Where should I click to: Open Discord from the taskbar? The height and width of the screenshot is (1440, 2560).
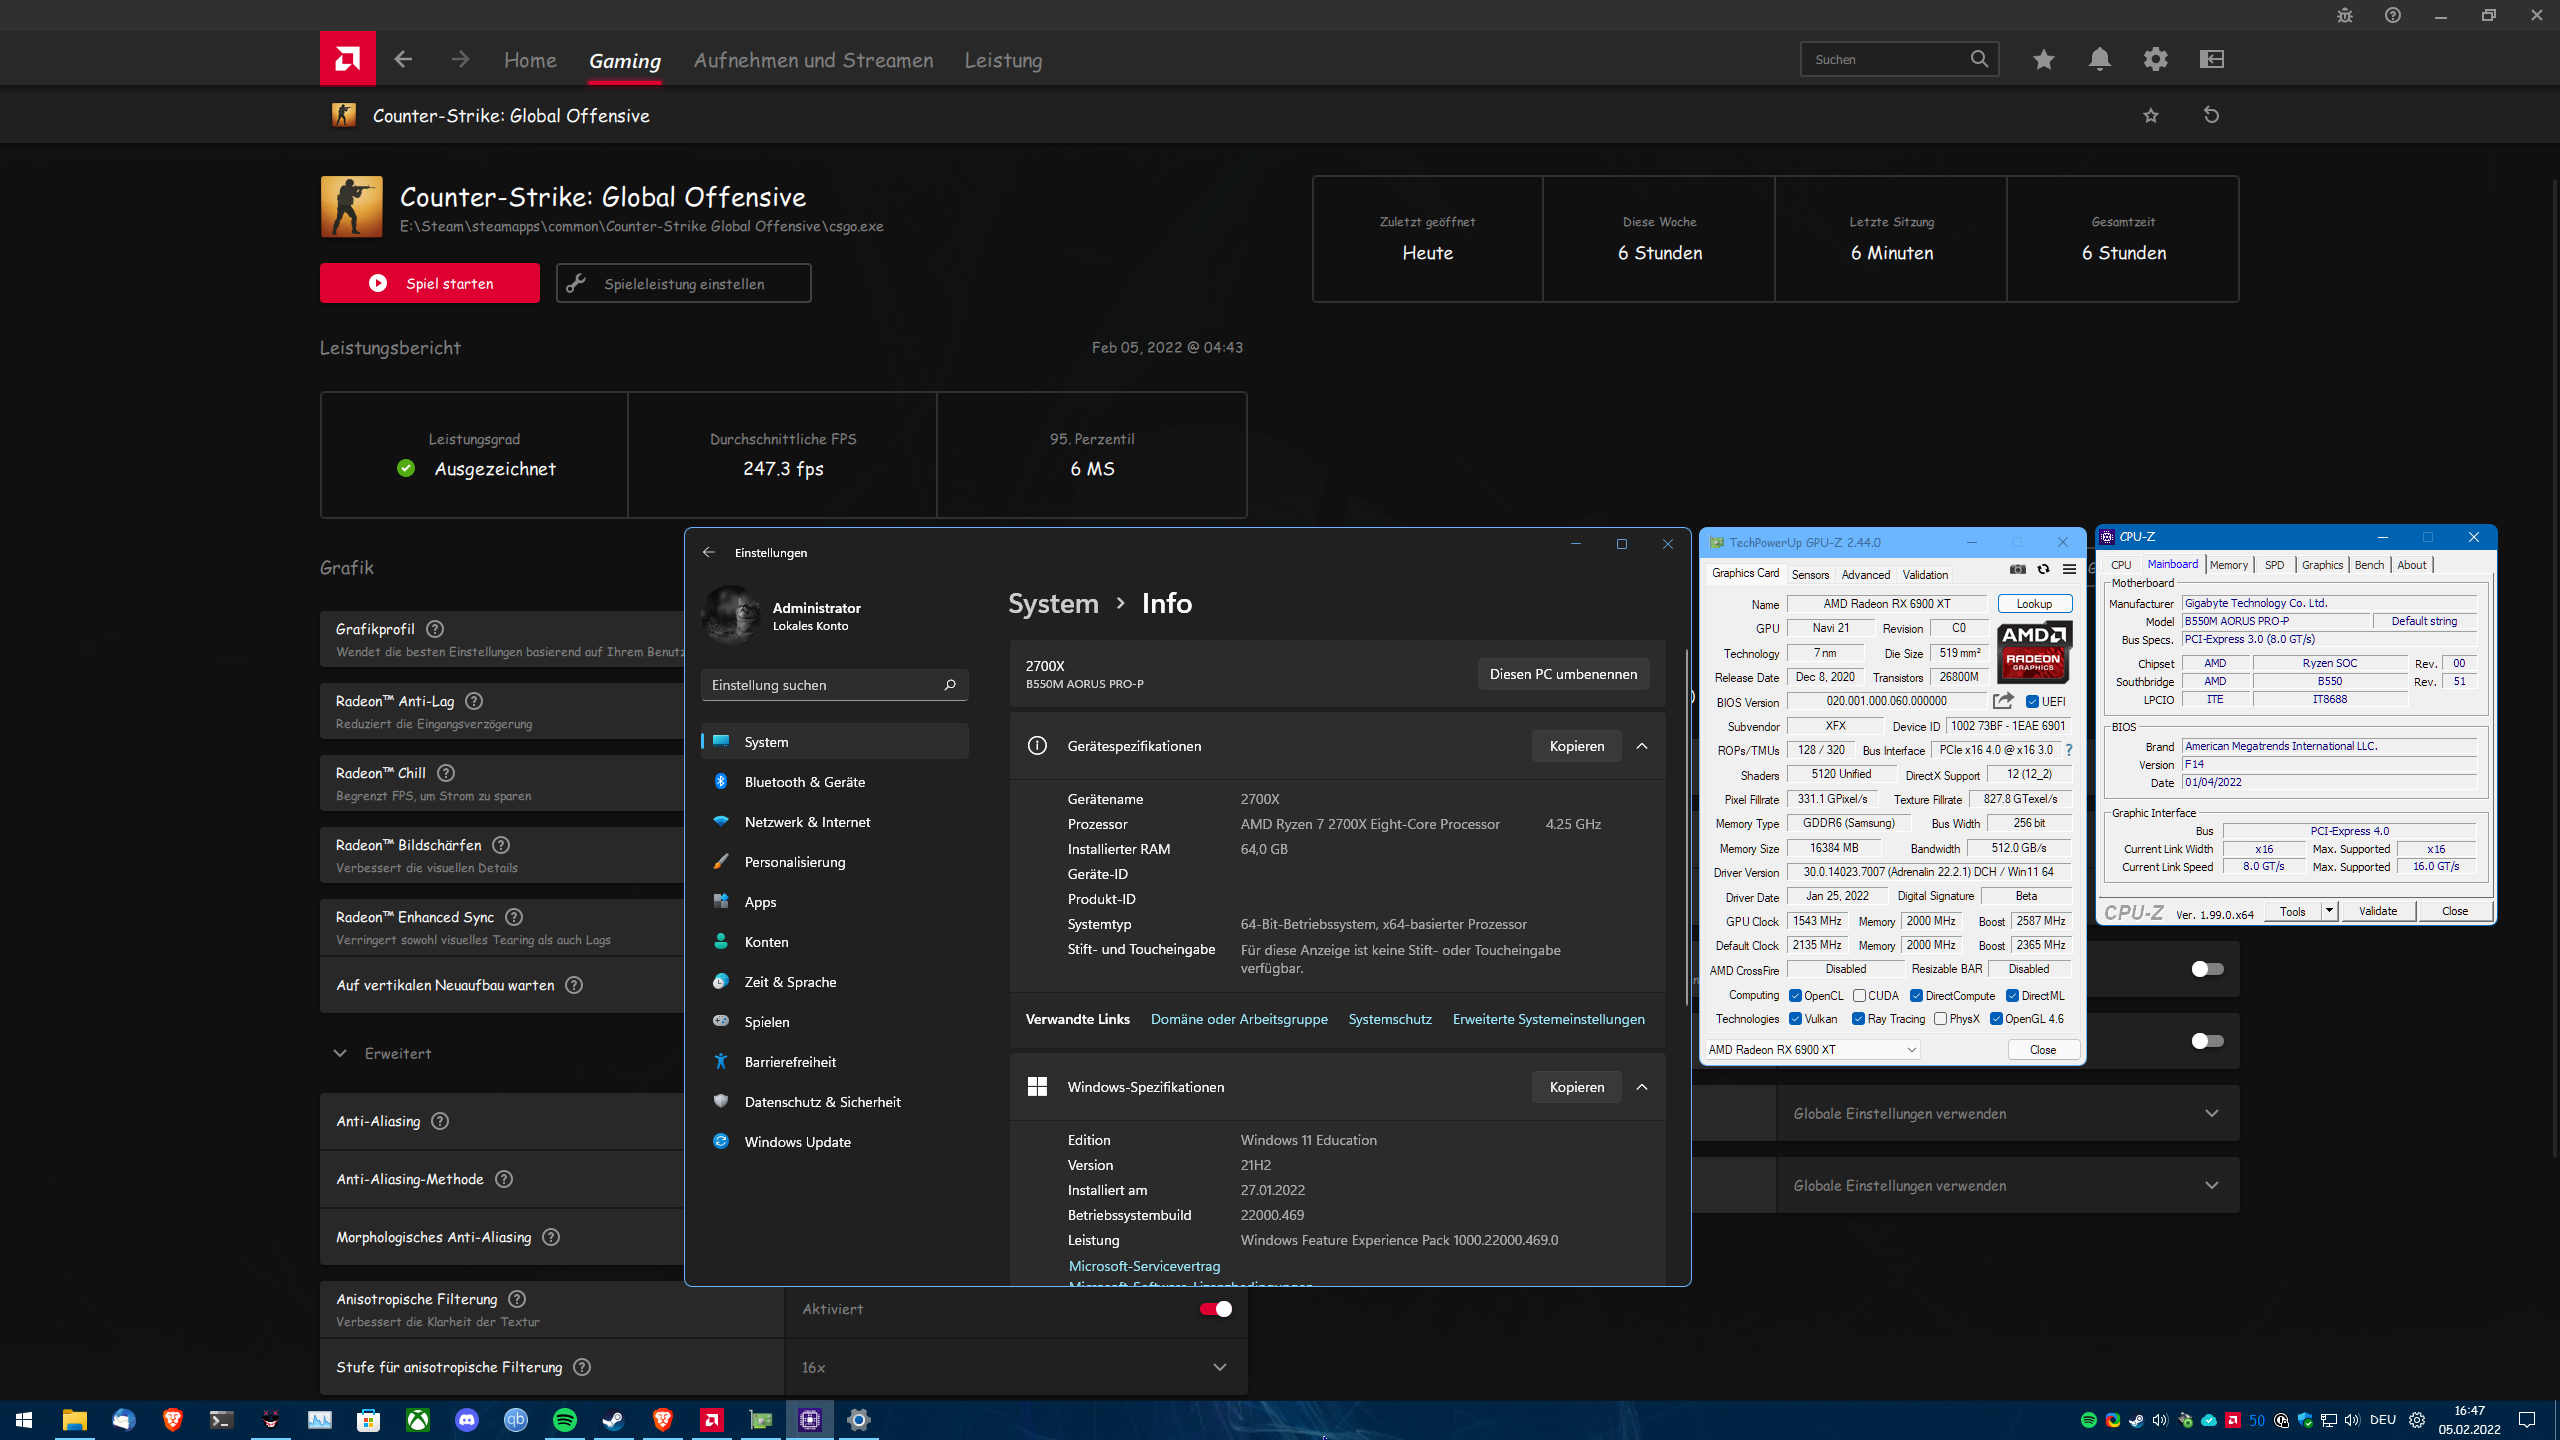466,1420
